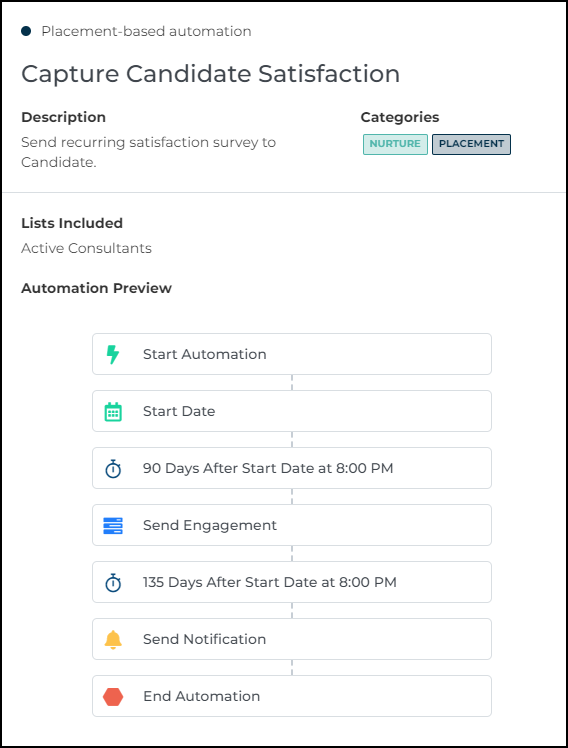Click the dark dot before Placement-based automation
Screen dimensions: 568x748
click(26, 31)
